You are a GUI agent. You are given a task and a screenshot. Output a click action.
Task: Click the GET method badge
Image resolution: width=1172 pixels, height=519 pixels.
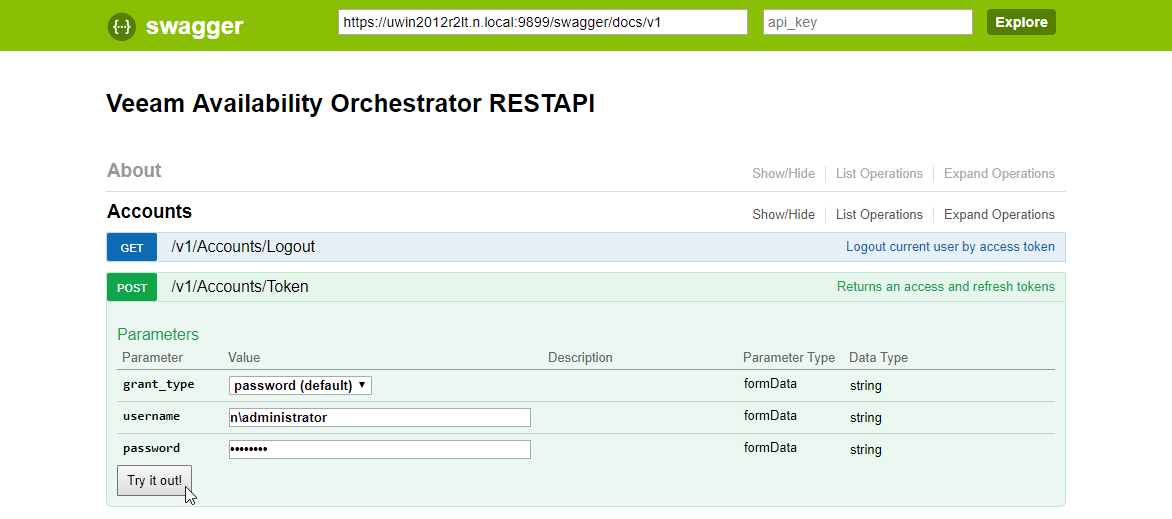point(132,247)
